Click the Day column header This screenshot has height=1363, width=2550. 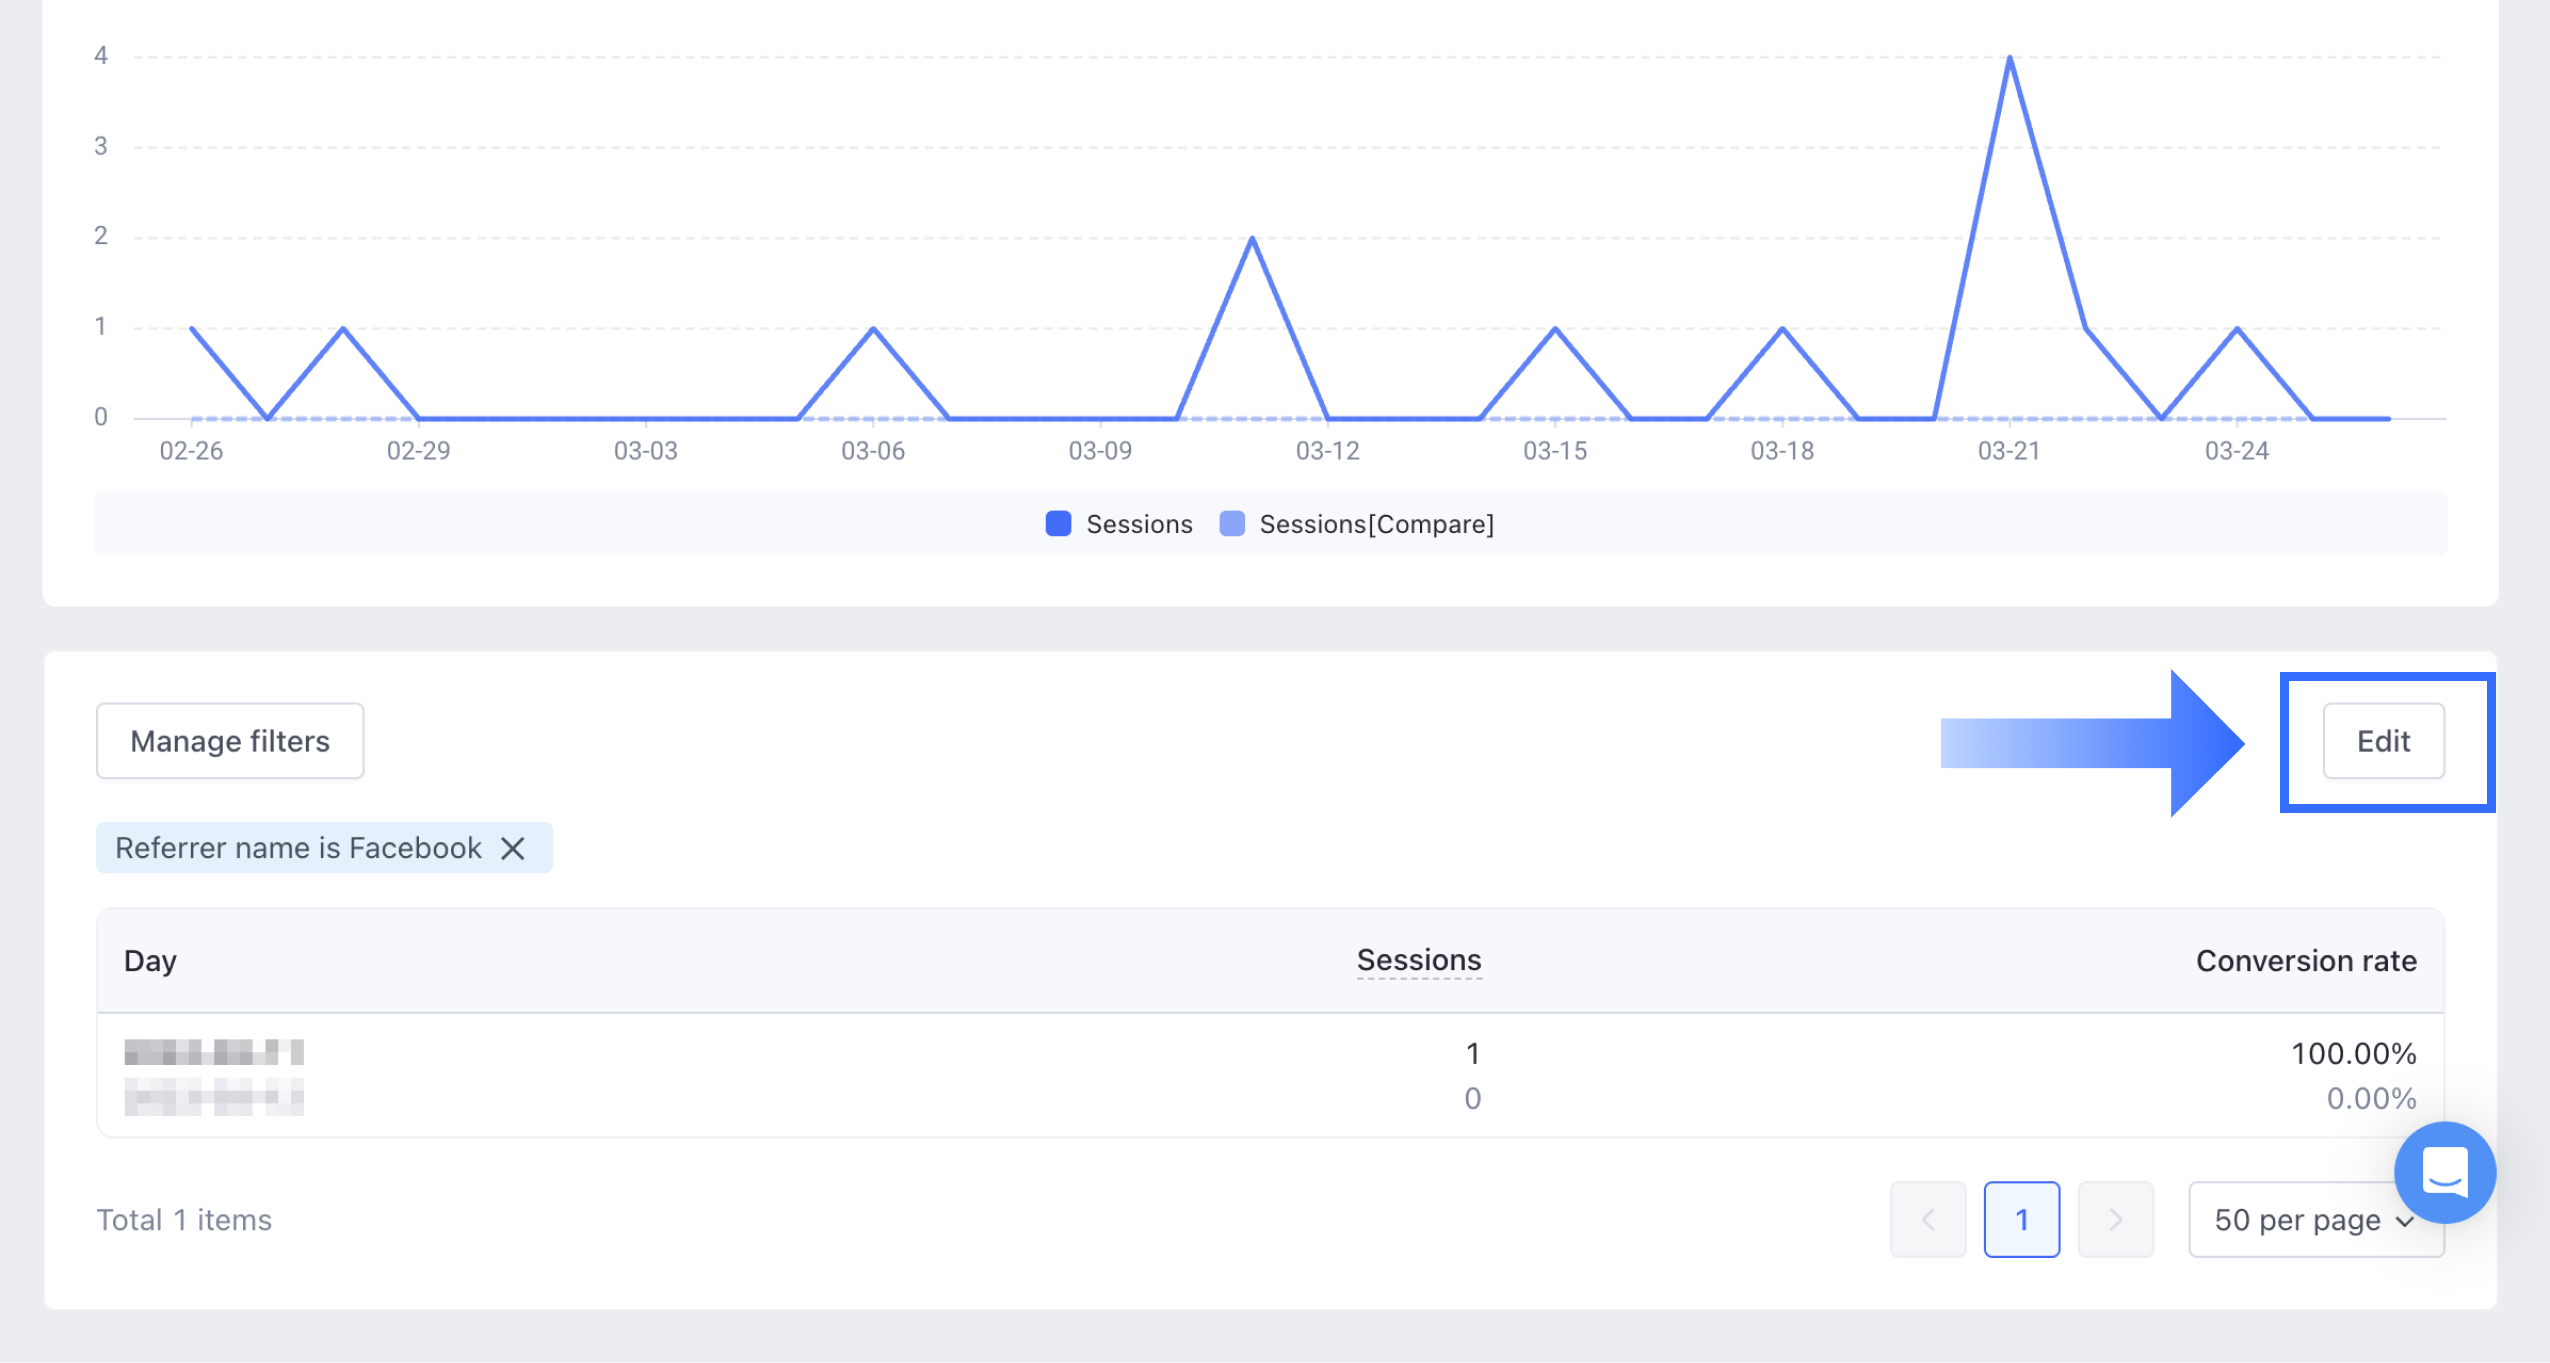tap(150, 961)
